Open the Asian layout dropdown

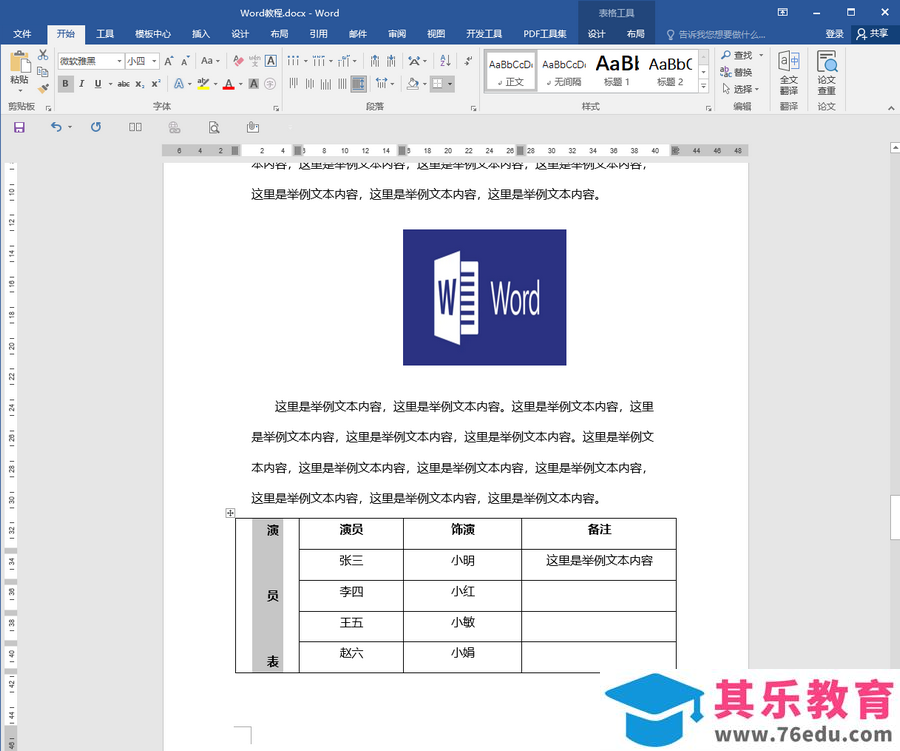(x=417, y=61)
